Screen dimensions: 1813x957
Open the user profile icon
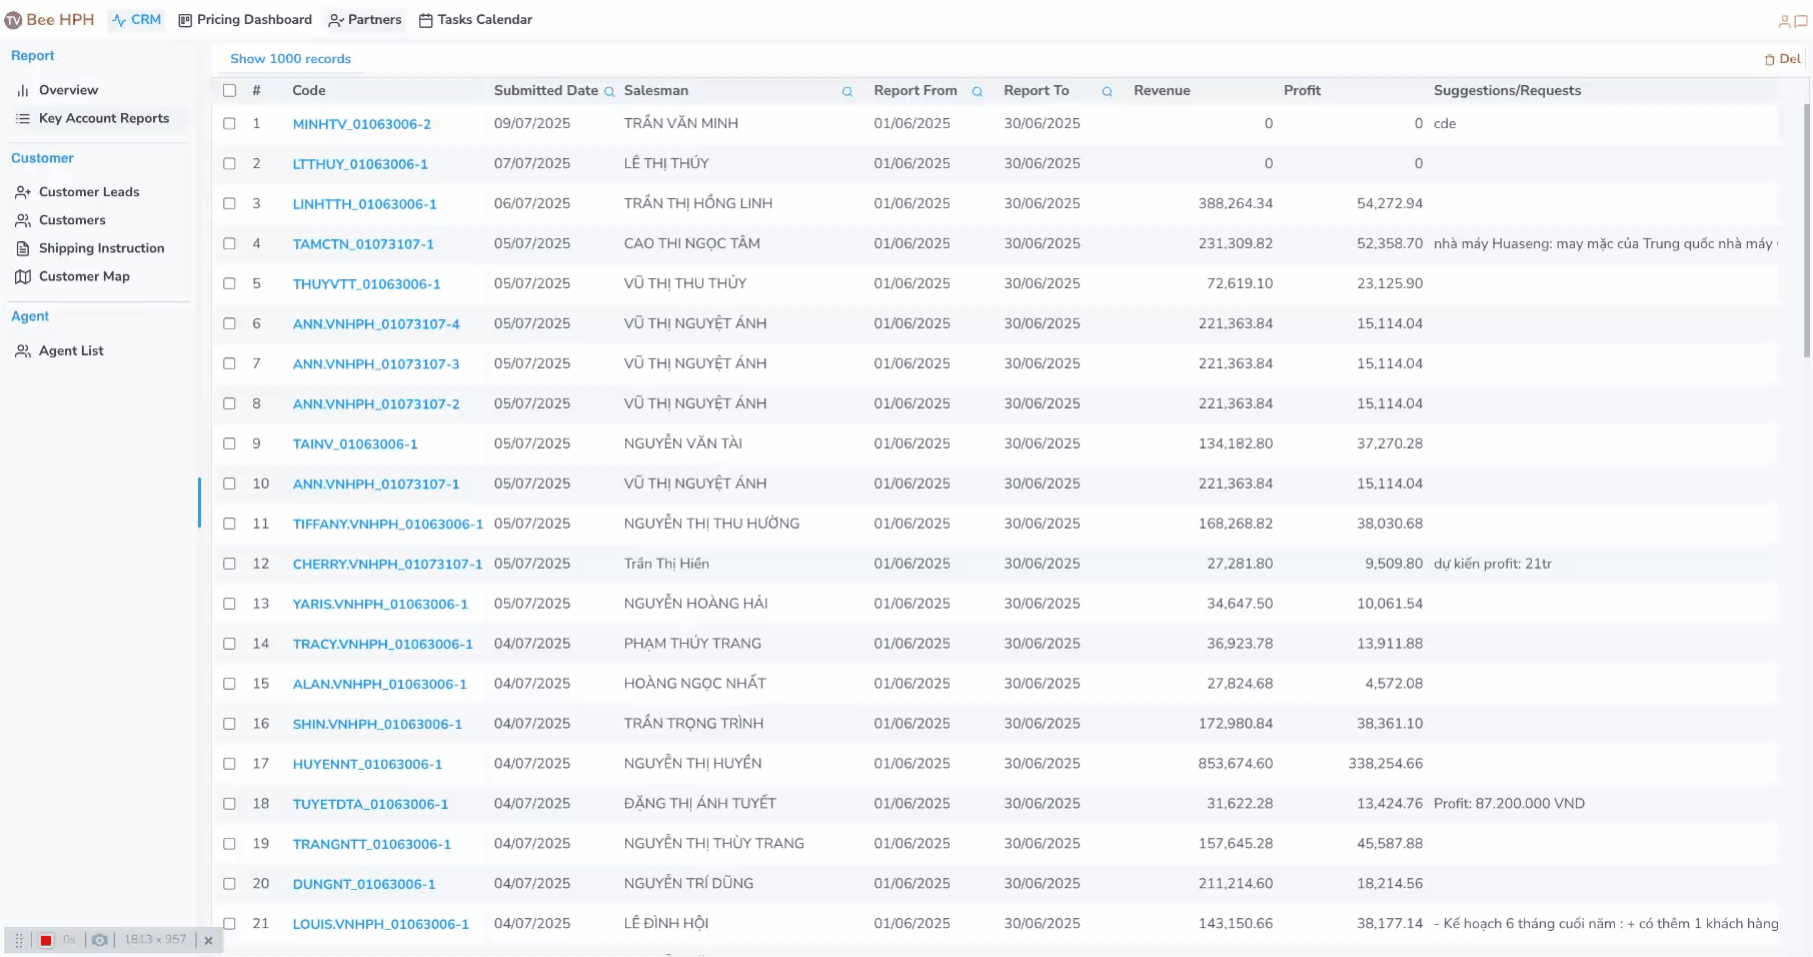coord(1784,21)
